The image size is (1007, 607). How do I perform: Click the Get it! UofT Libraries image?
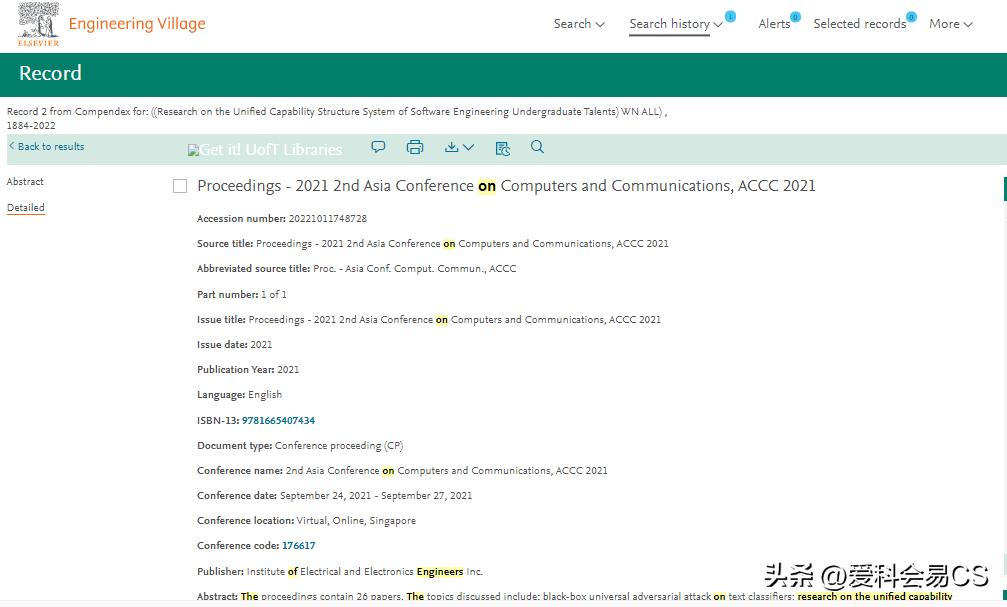[x=265, y=150]
